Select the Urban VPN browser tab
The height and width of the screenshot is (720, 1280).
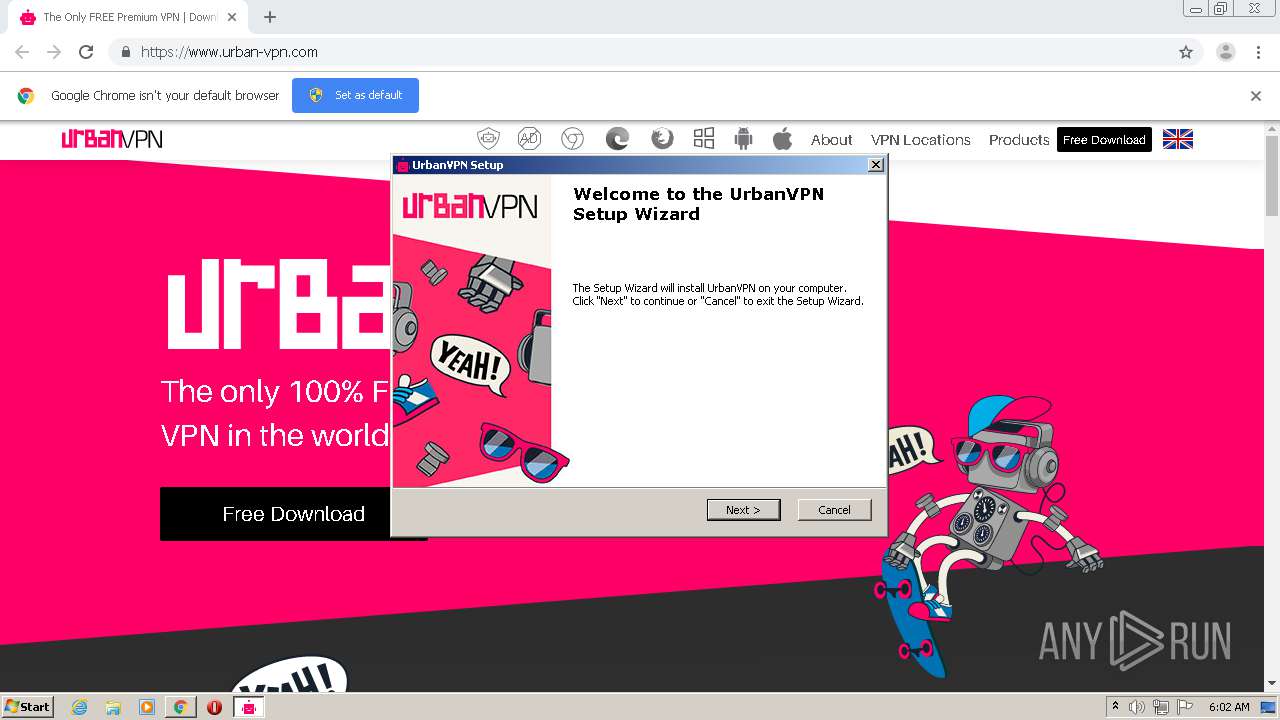coord(127,17)
